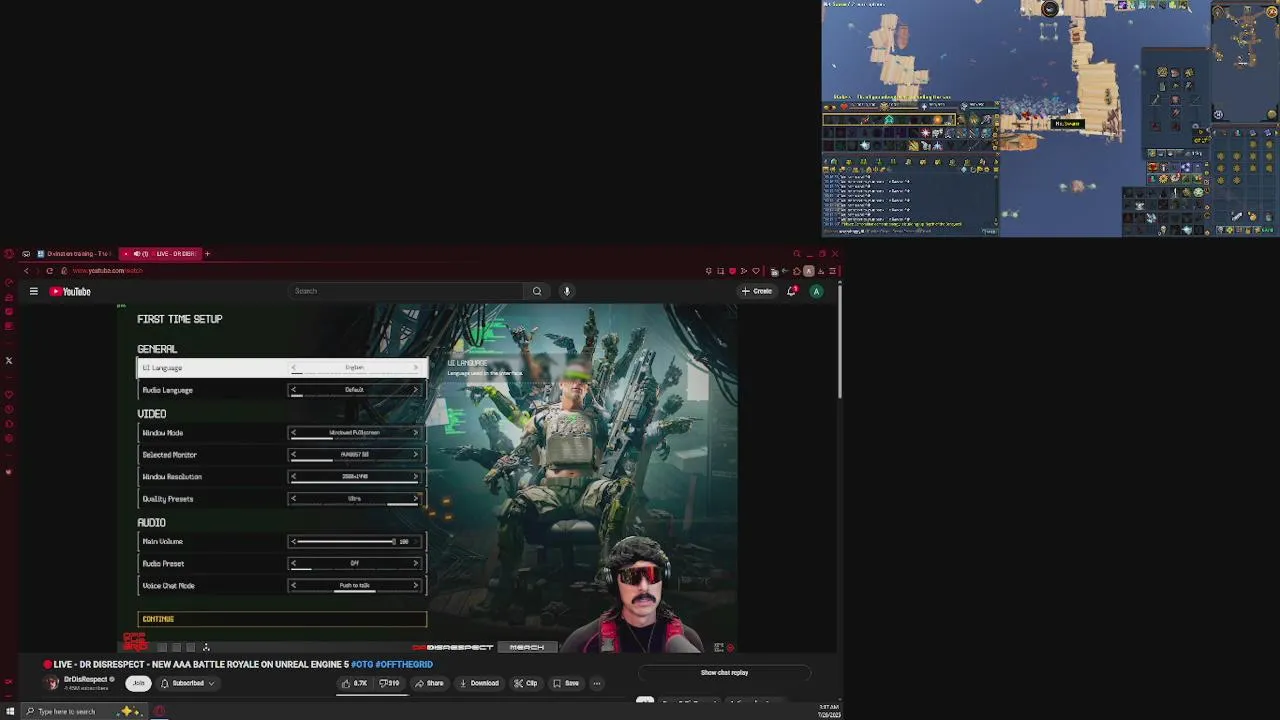Start voice search with the microphone icon
Image resolution: width=1280 pixels, height=720 pixels.
point(566,291)
